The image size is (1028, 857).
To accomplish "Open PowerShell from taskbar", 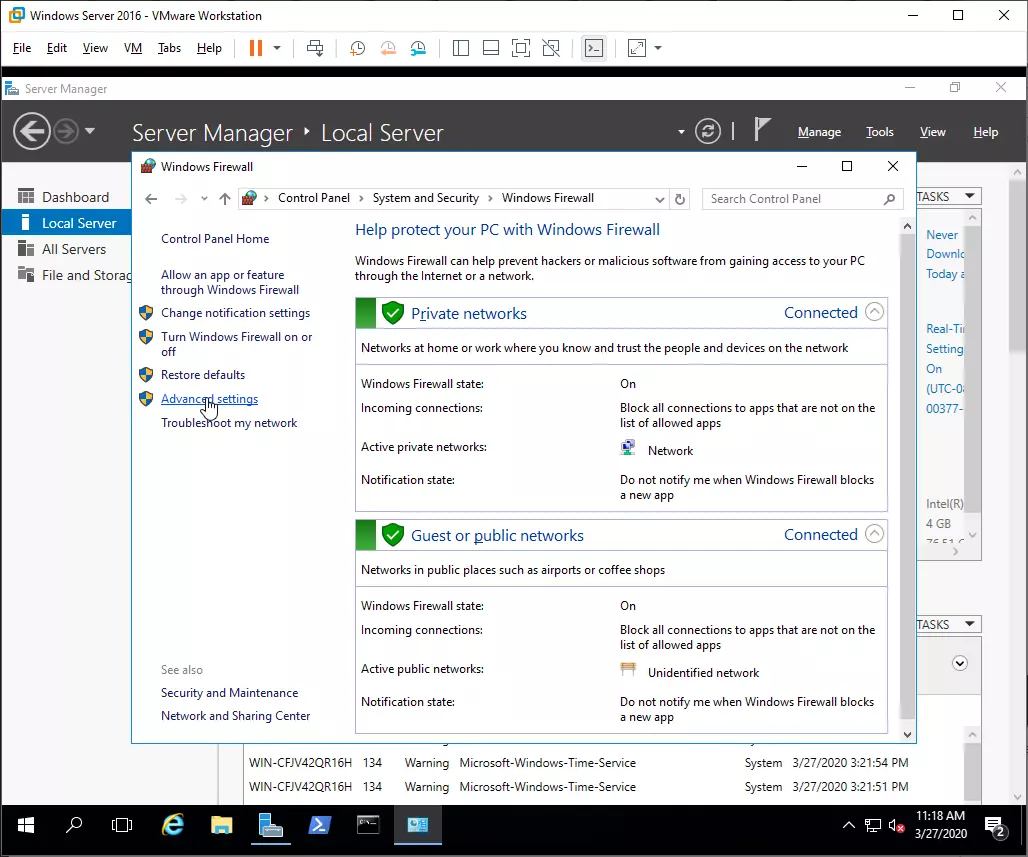I will coord(319,825).
